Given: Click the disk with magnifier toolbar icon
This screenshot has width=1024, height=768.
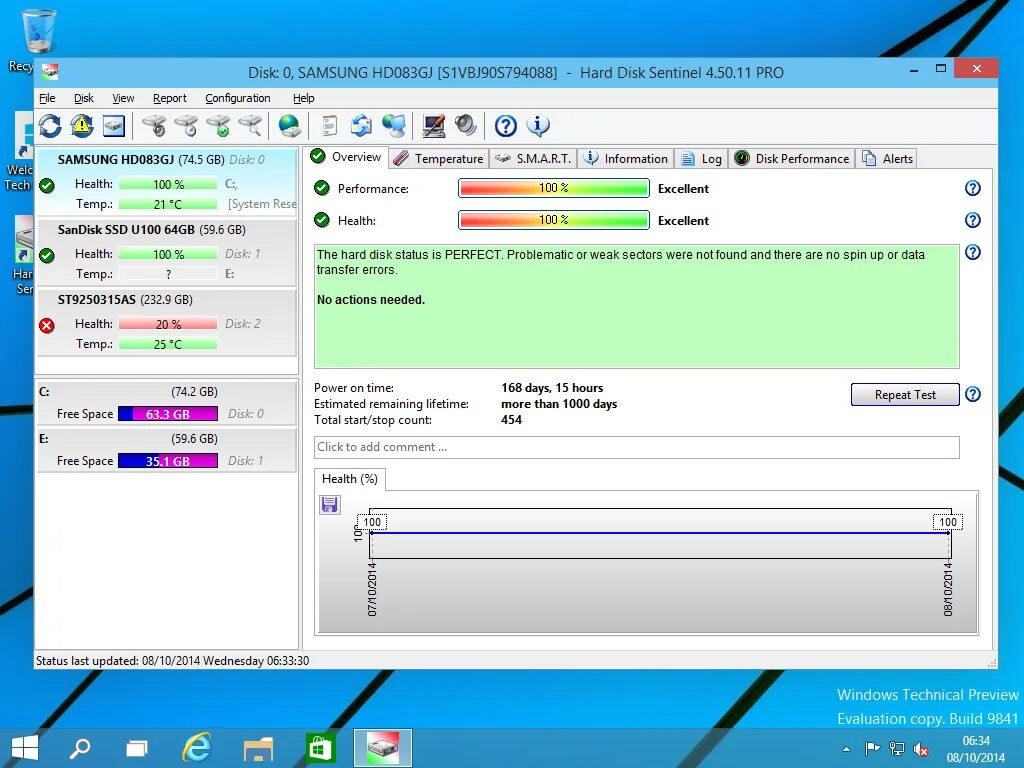Looking at the screenshot, I should pos(251,125).
